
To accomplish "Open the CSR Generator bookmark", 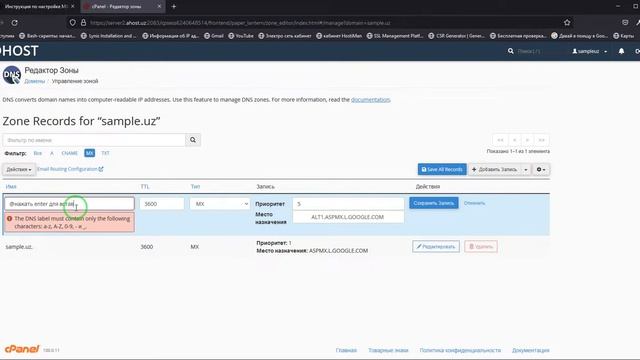I will [456, 36].
